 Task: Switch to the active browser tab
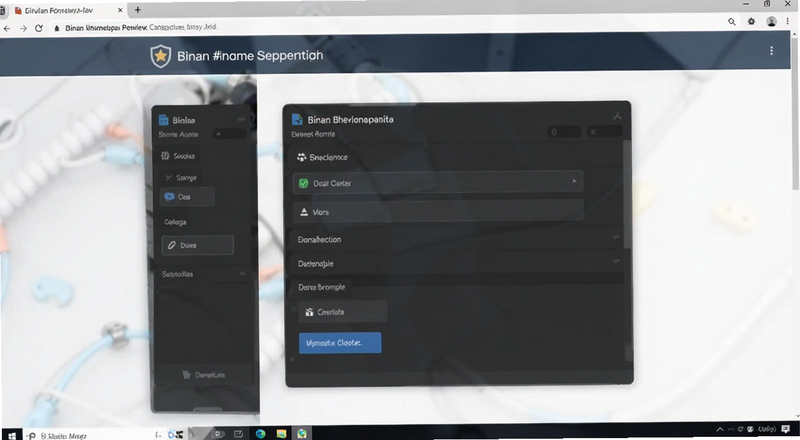click(68, 10)
